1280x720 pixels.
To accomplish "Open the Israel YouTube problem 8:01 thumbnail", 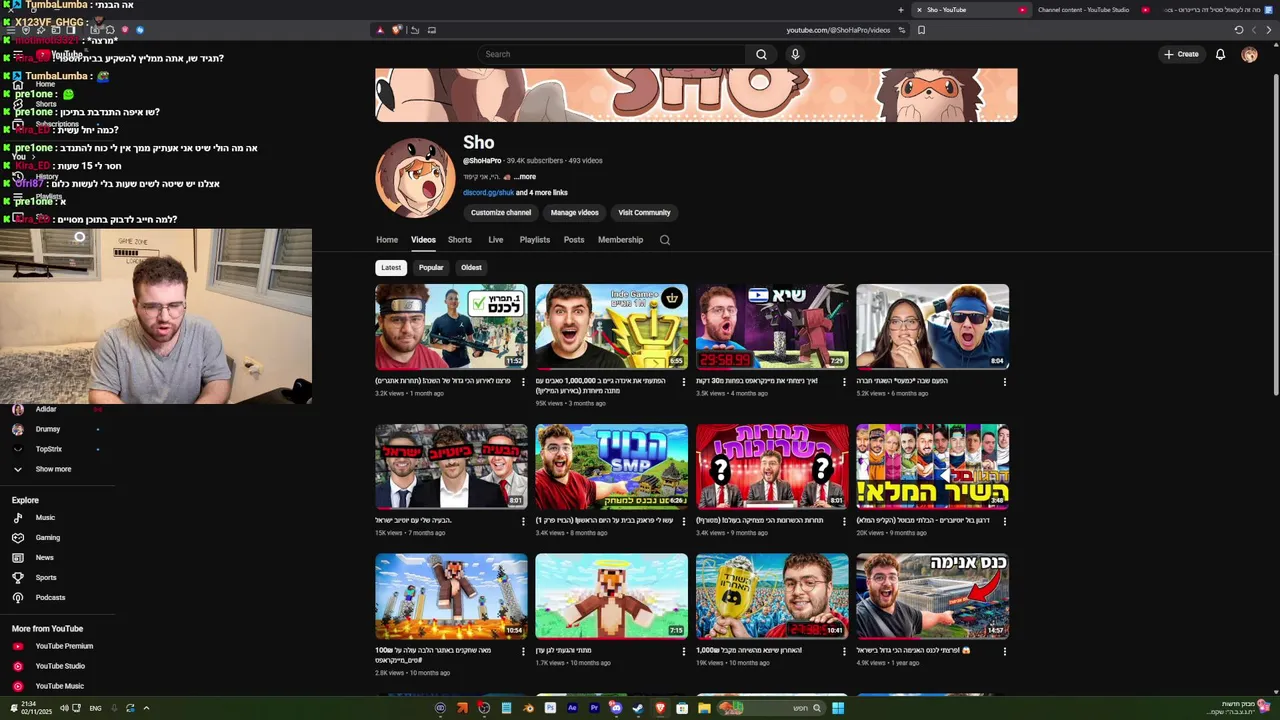I will point(451,467).
